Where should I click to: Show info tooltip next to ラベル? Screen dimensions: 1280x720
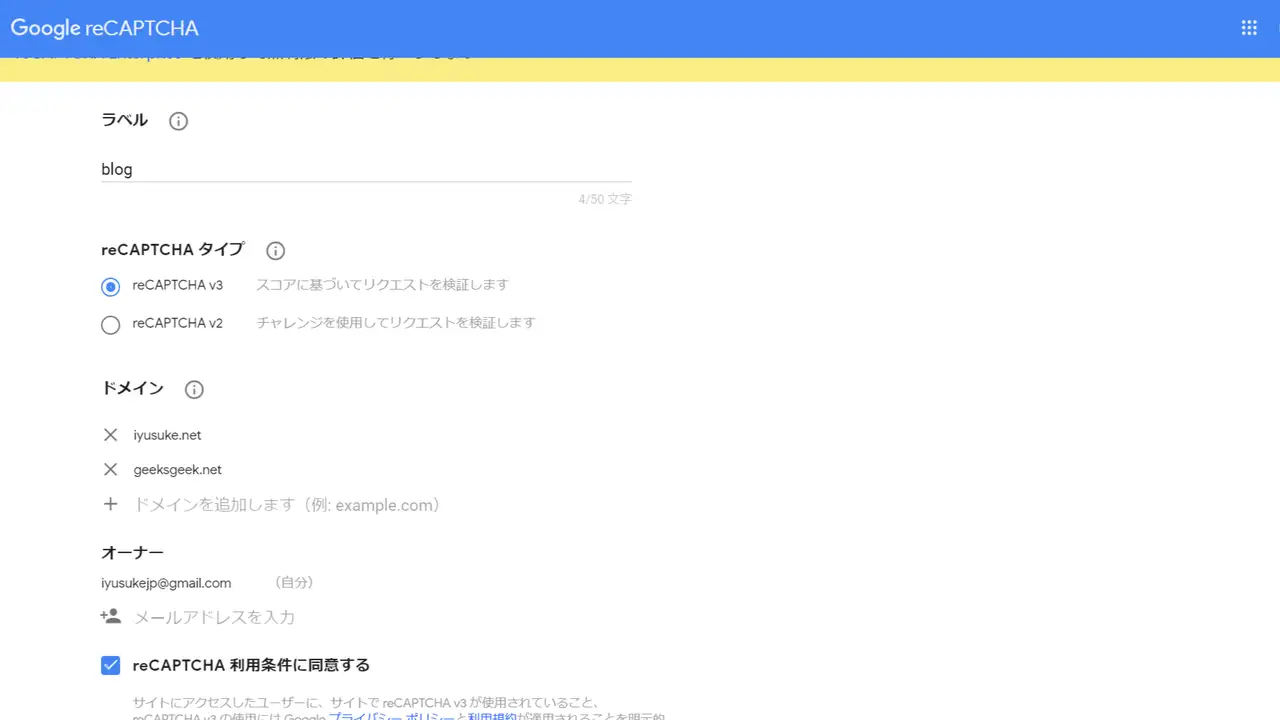(178, 121)
